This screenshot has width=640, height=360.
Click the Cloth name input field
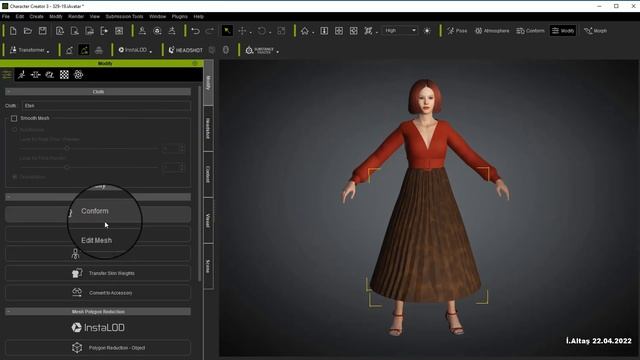click(106, 106)
